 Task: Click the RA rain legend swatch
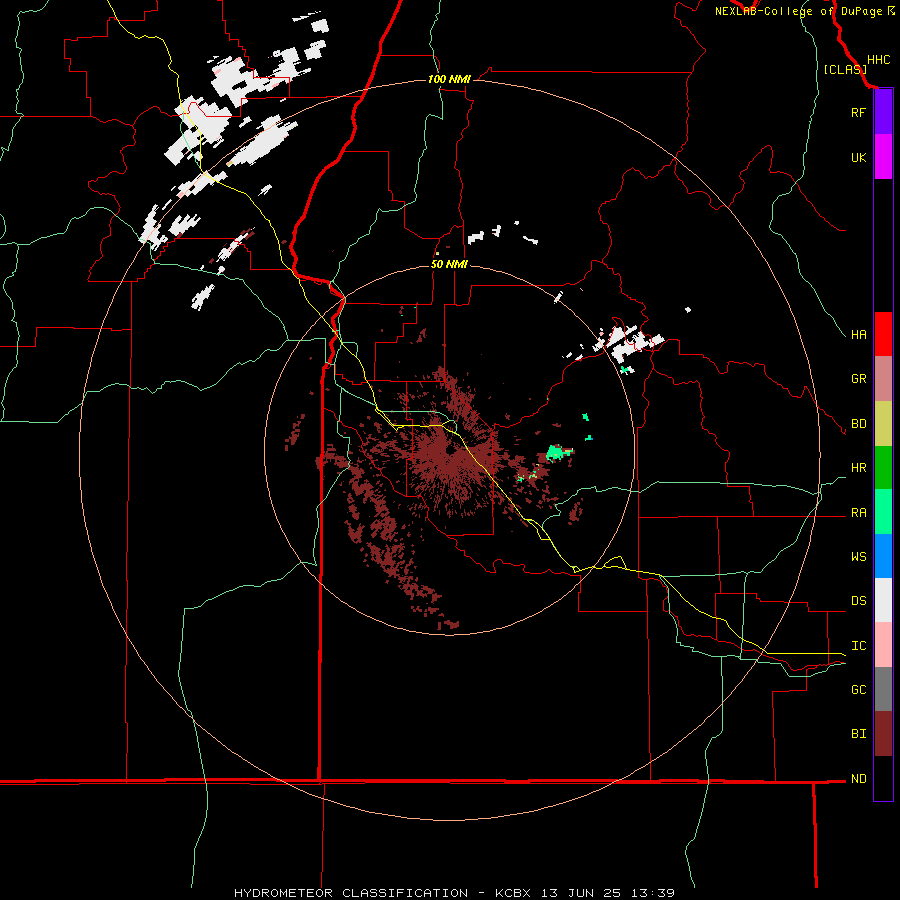point(883,512)
